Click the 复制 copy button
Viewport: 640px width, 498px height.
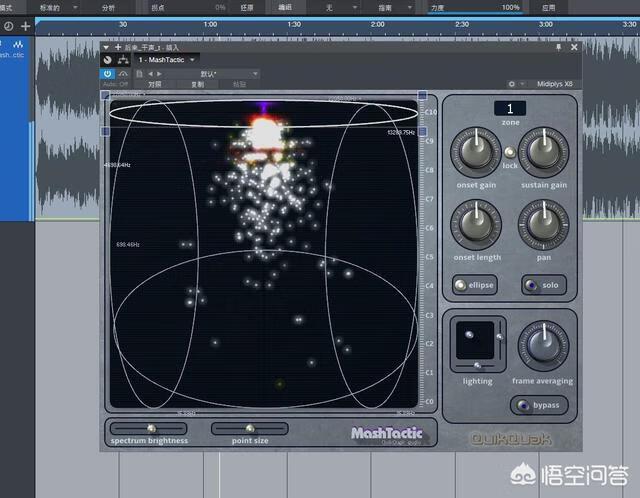[198, 84]
